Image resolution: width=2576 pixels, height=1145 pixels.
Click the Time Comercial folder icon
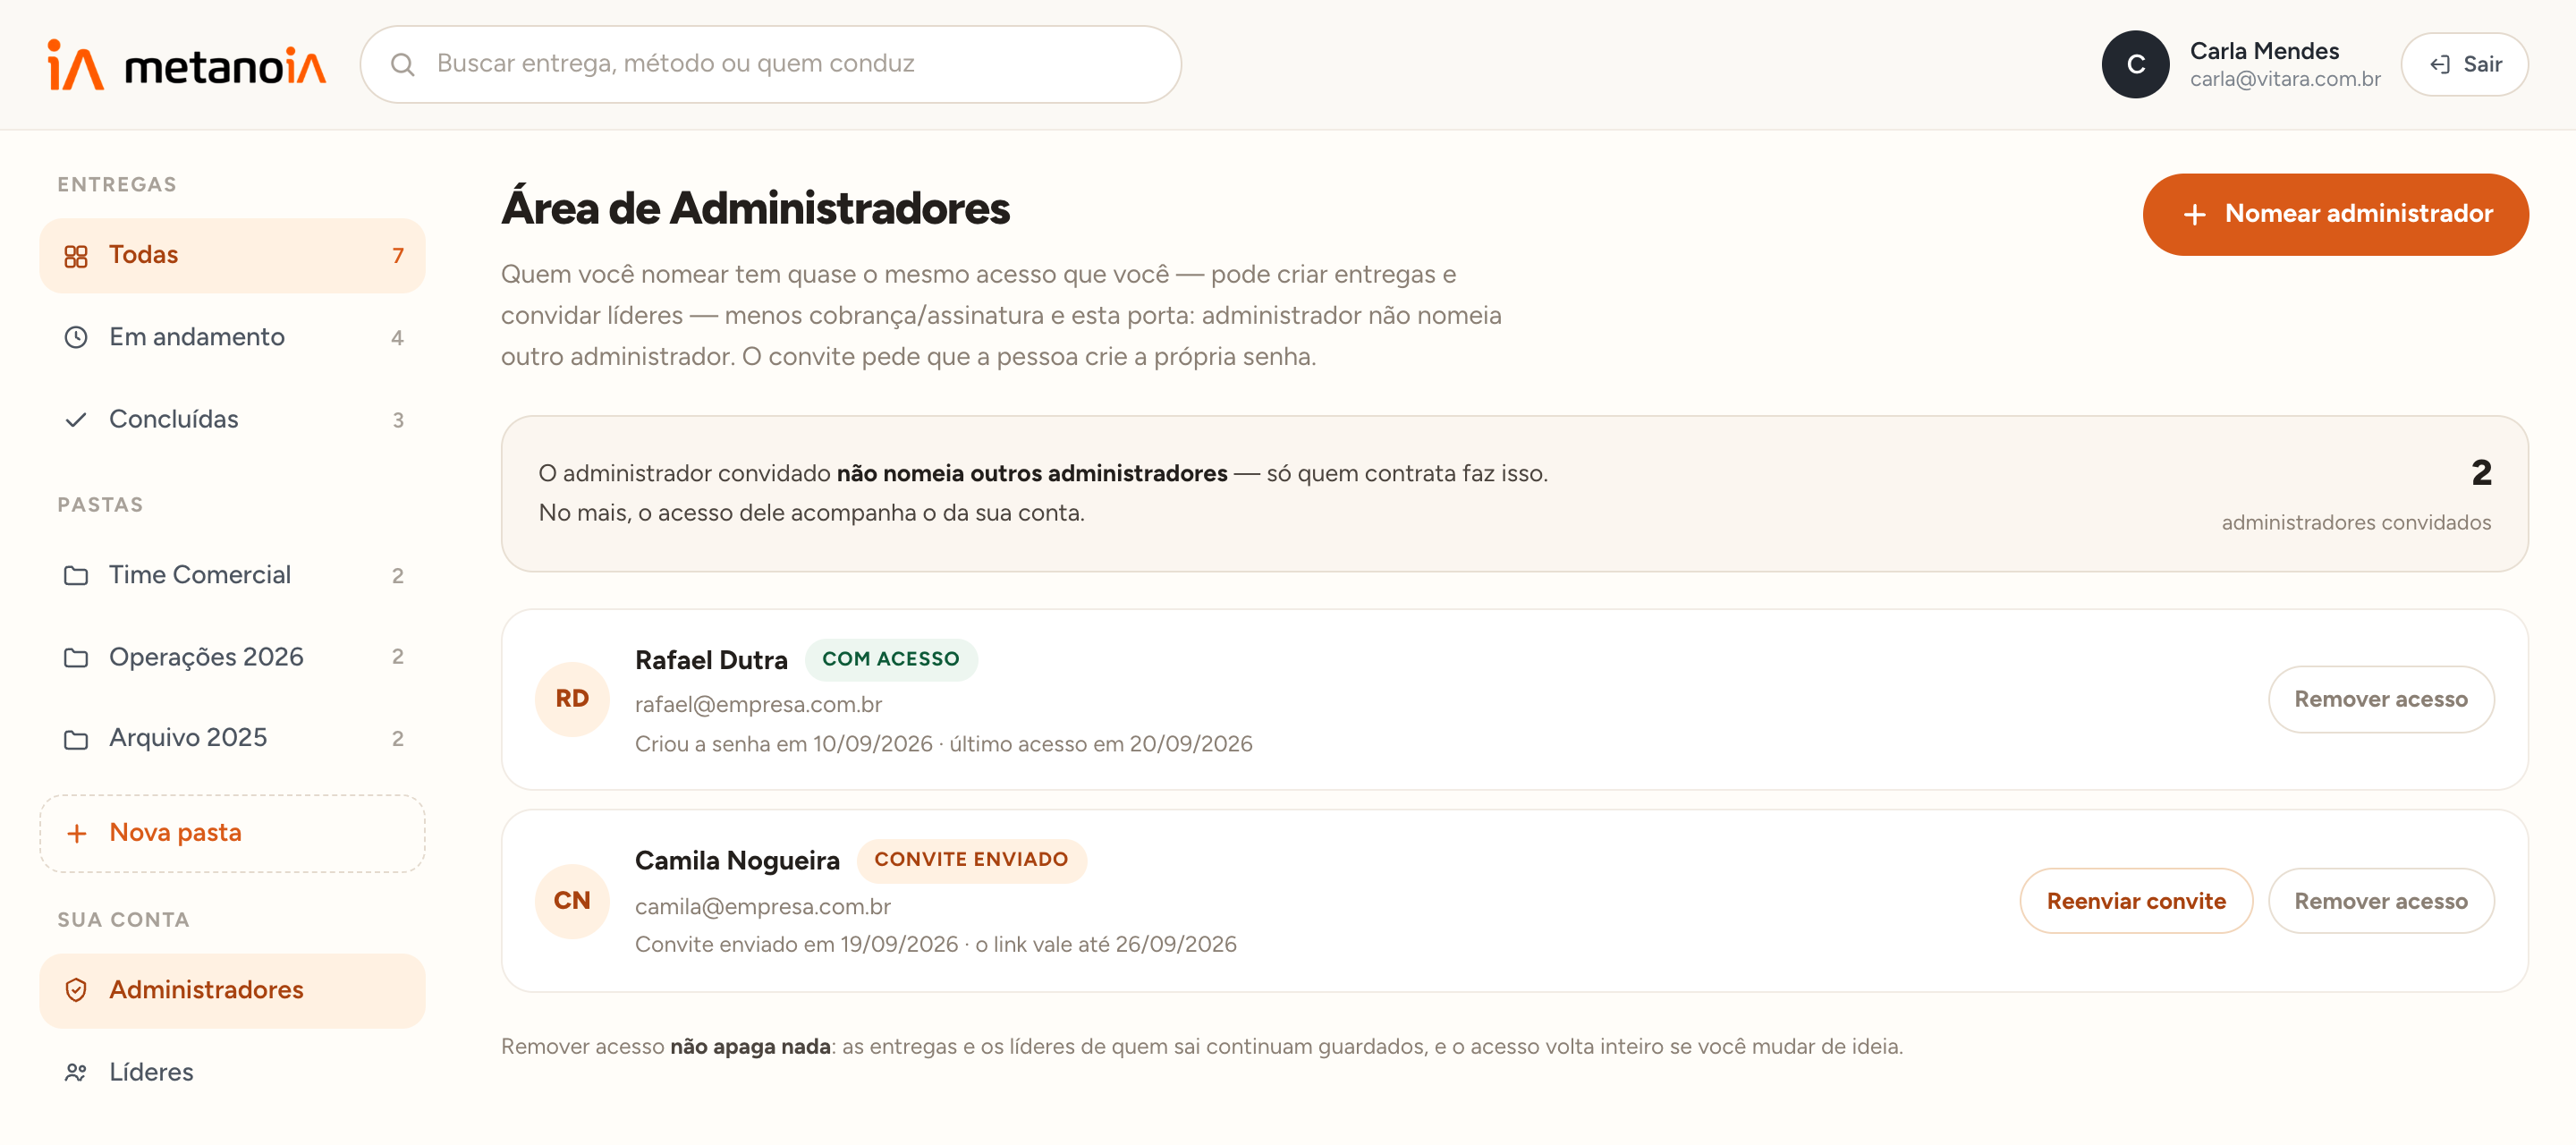76,576
